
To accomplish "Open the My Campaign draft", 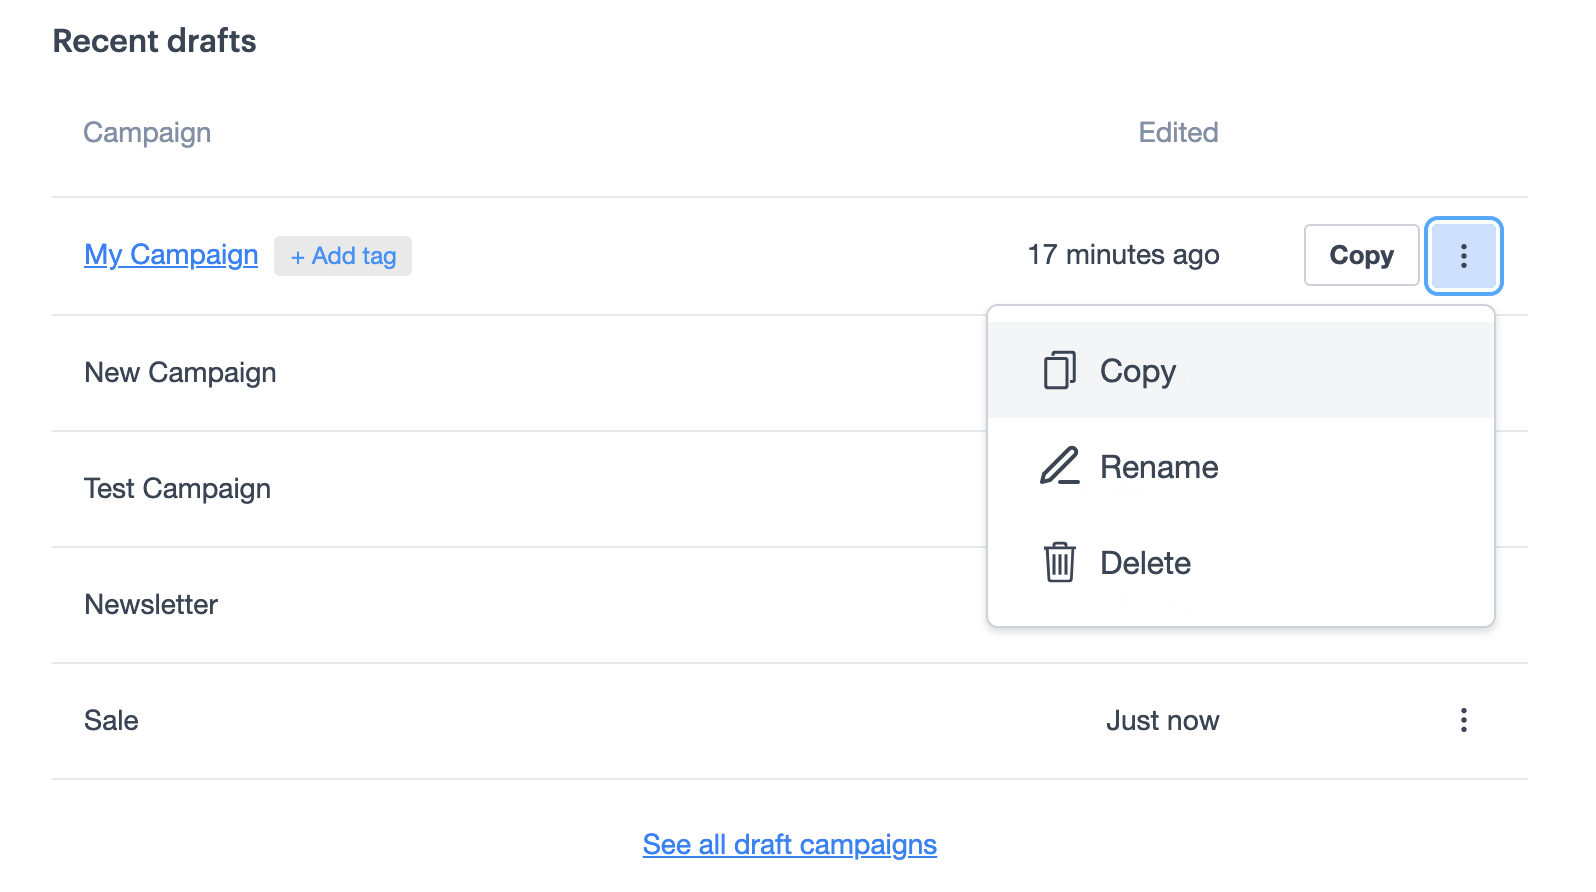I will click(171, 255).
